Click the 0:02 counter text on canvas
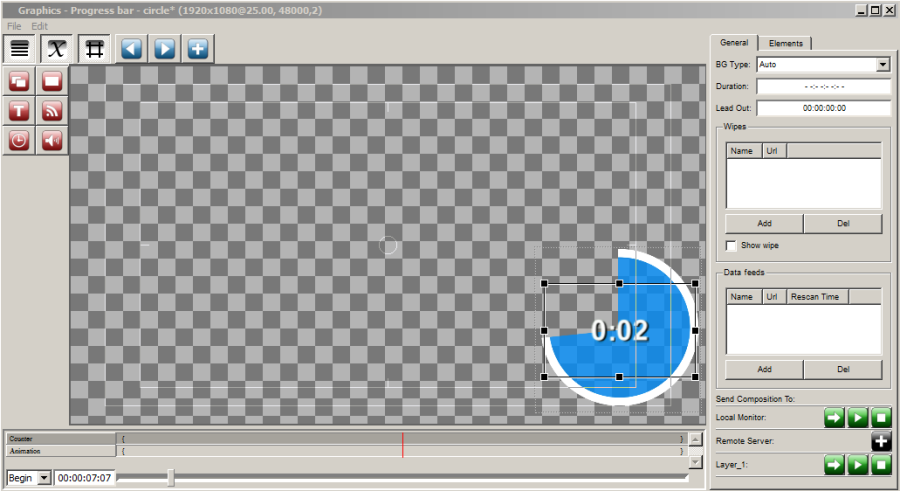900x491 pixels. click(620, 331)
